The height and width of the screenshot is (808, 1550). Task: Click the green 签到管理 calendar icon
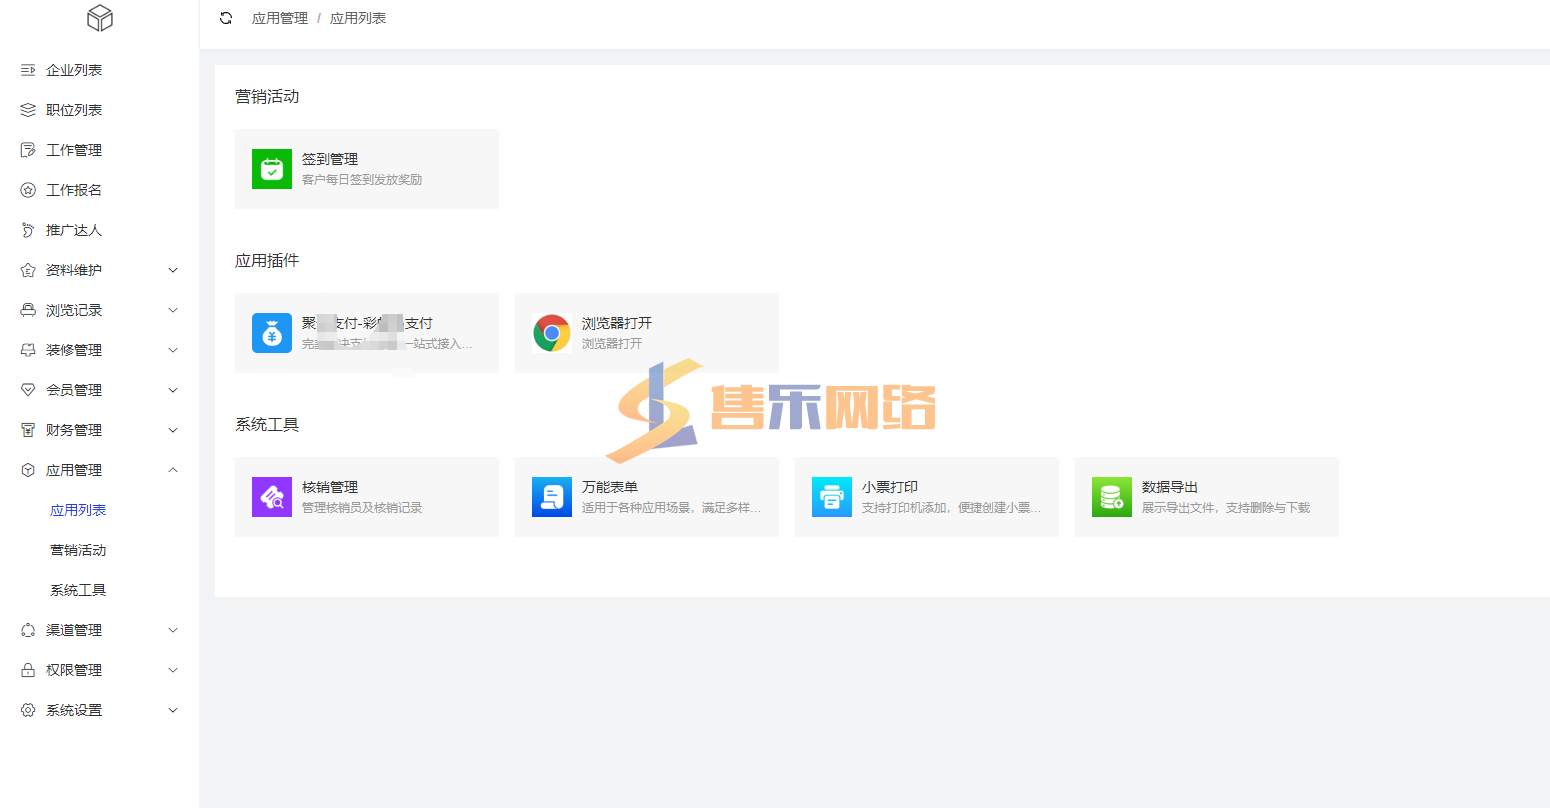click(x=271, y=169)
